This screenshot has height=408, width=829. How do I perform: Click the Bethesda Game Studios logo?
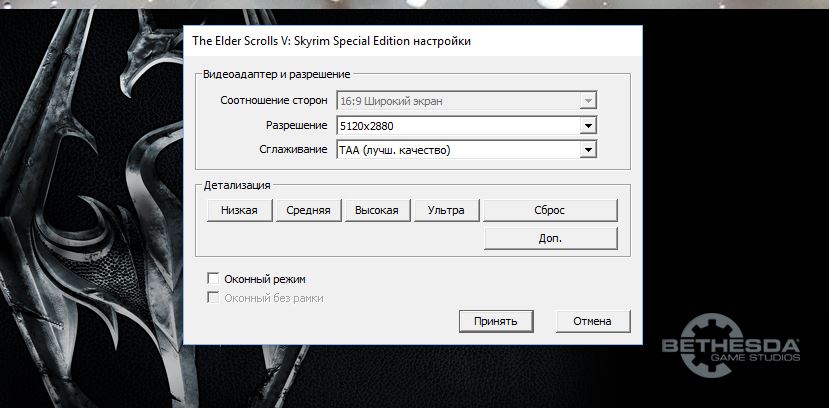[x=731, y=345]
